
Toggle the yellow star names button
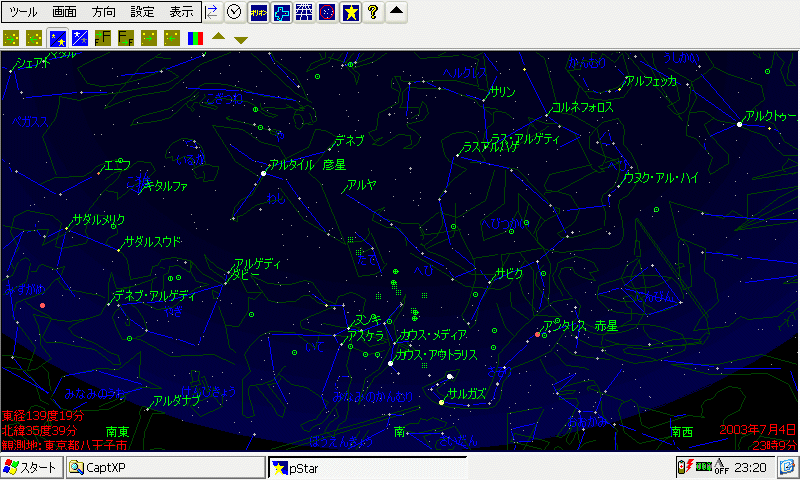[x=350, y=12]
